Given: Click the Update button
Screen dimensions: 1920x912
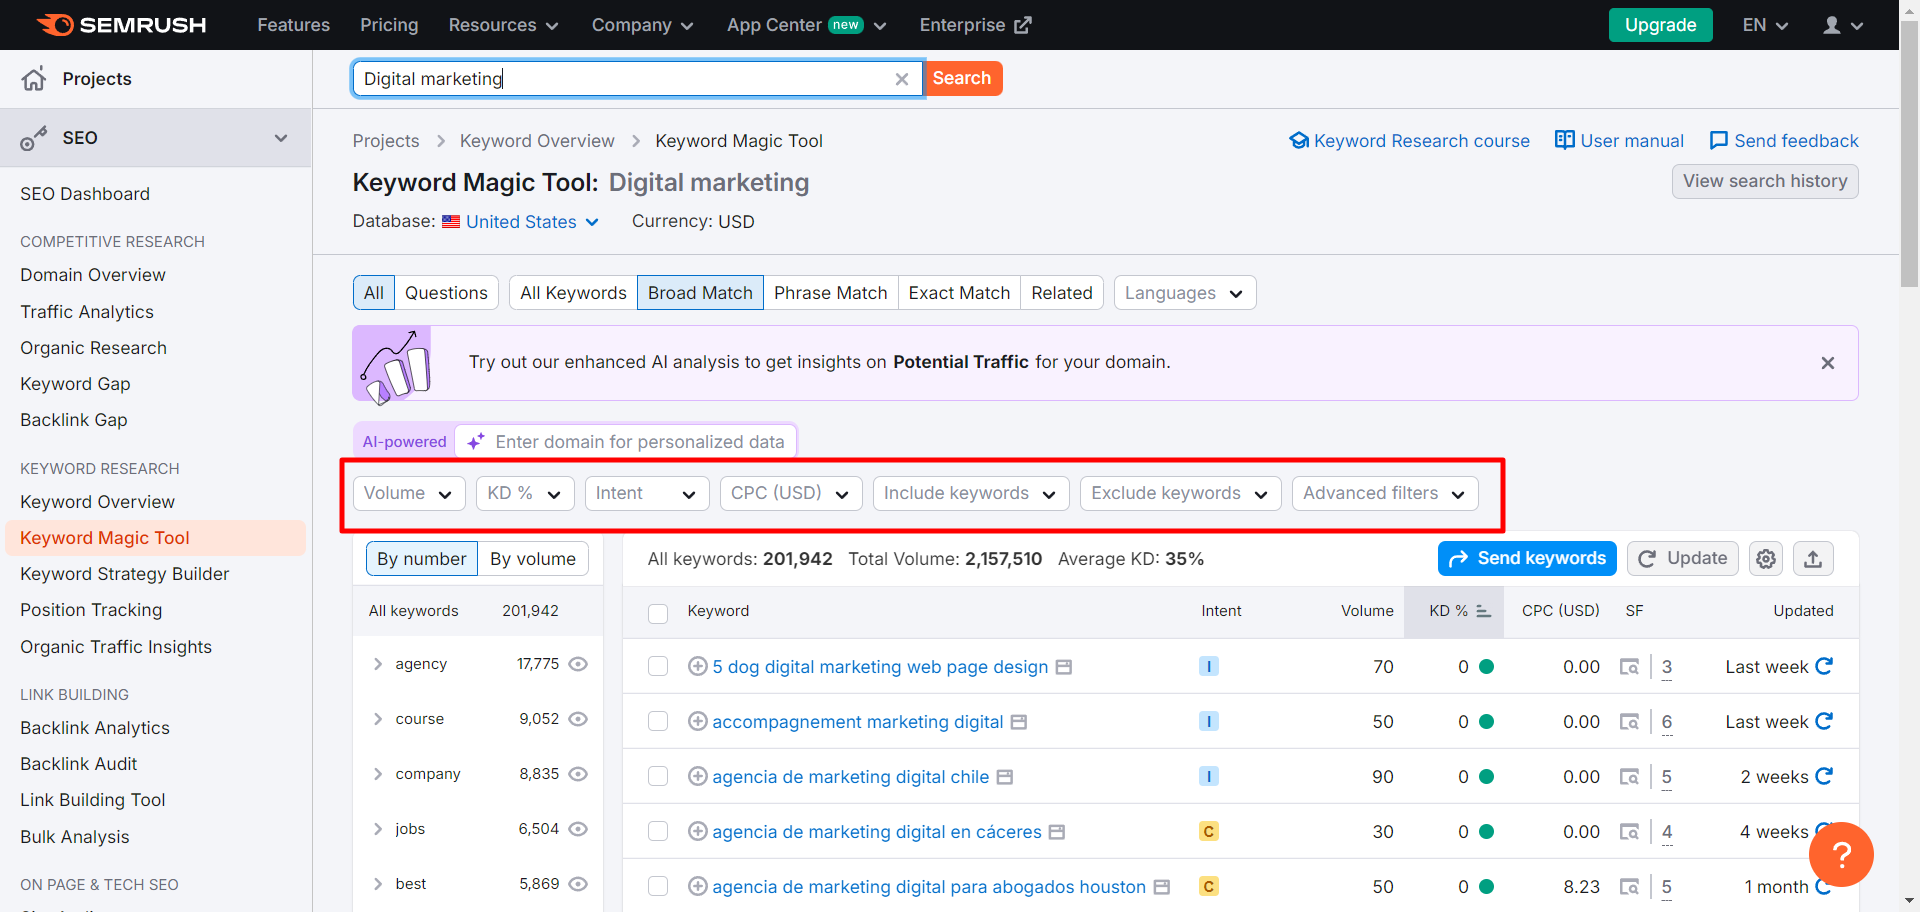Looking at the screenshot, I should tap(1683, 559).
